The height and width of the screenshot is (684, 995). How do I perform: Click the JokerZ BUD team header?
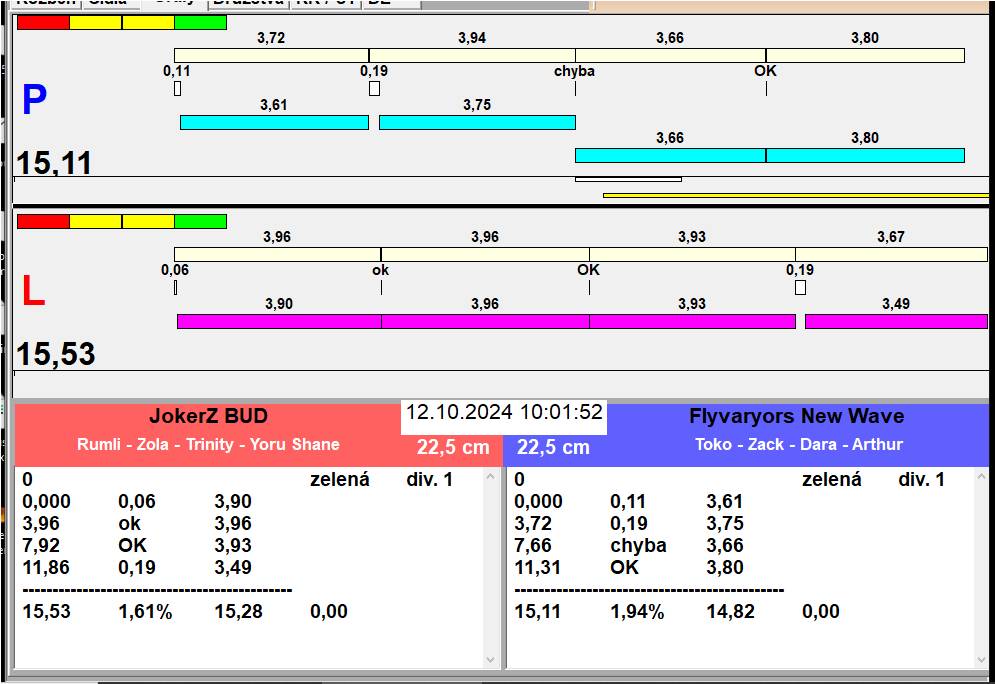click(208, 416)
